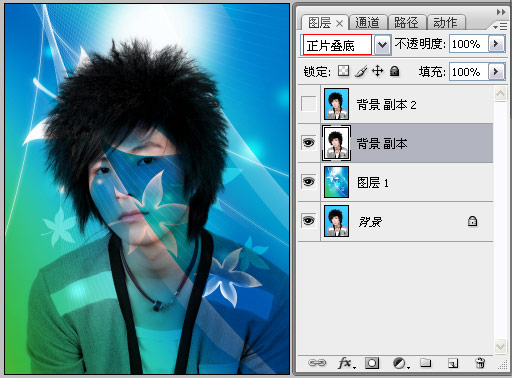Delete layer with trash icon
This screenshot has height=378, width=512.
tap(480, 363)
